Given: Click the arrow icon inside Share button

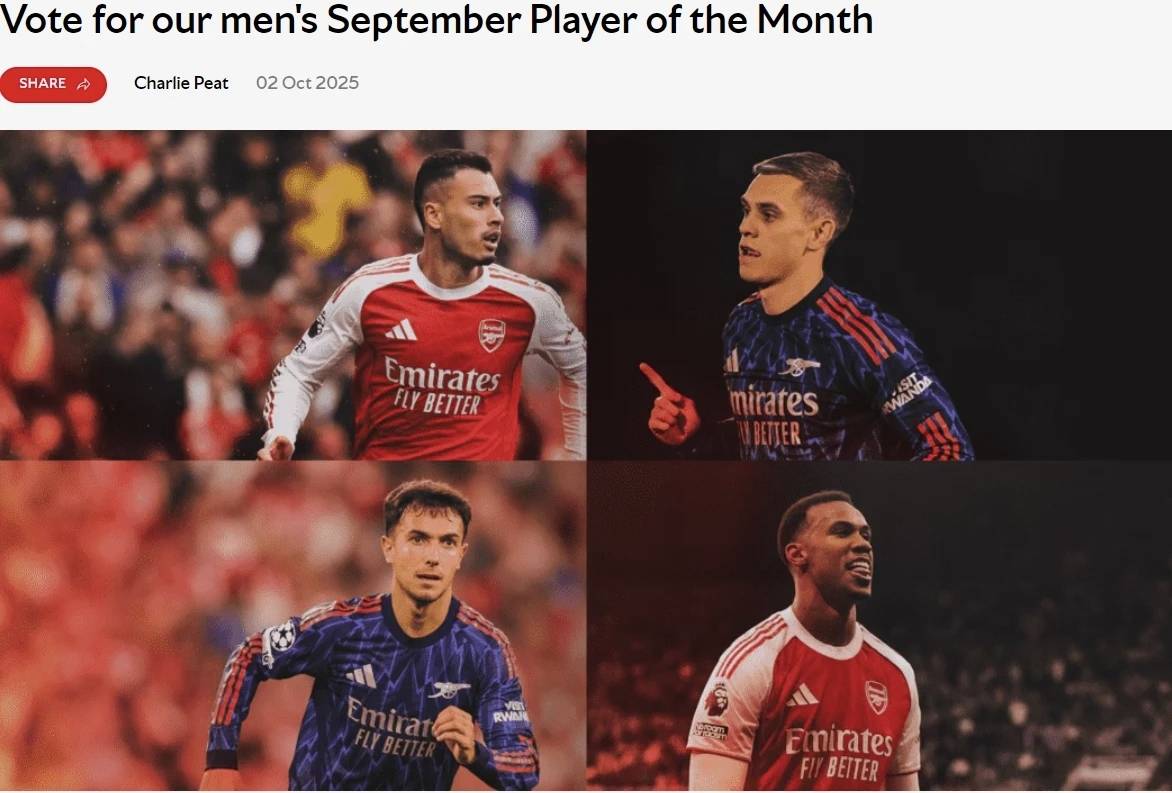Looking at the screenshot, I should pos(84,84).
